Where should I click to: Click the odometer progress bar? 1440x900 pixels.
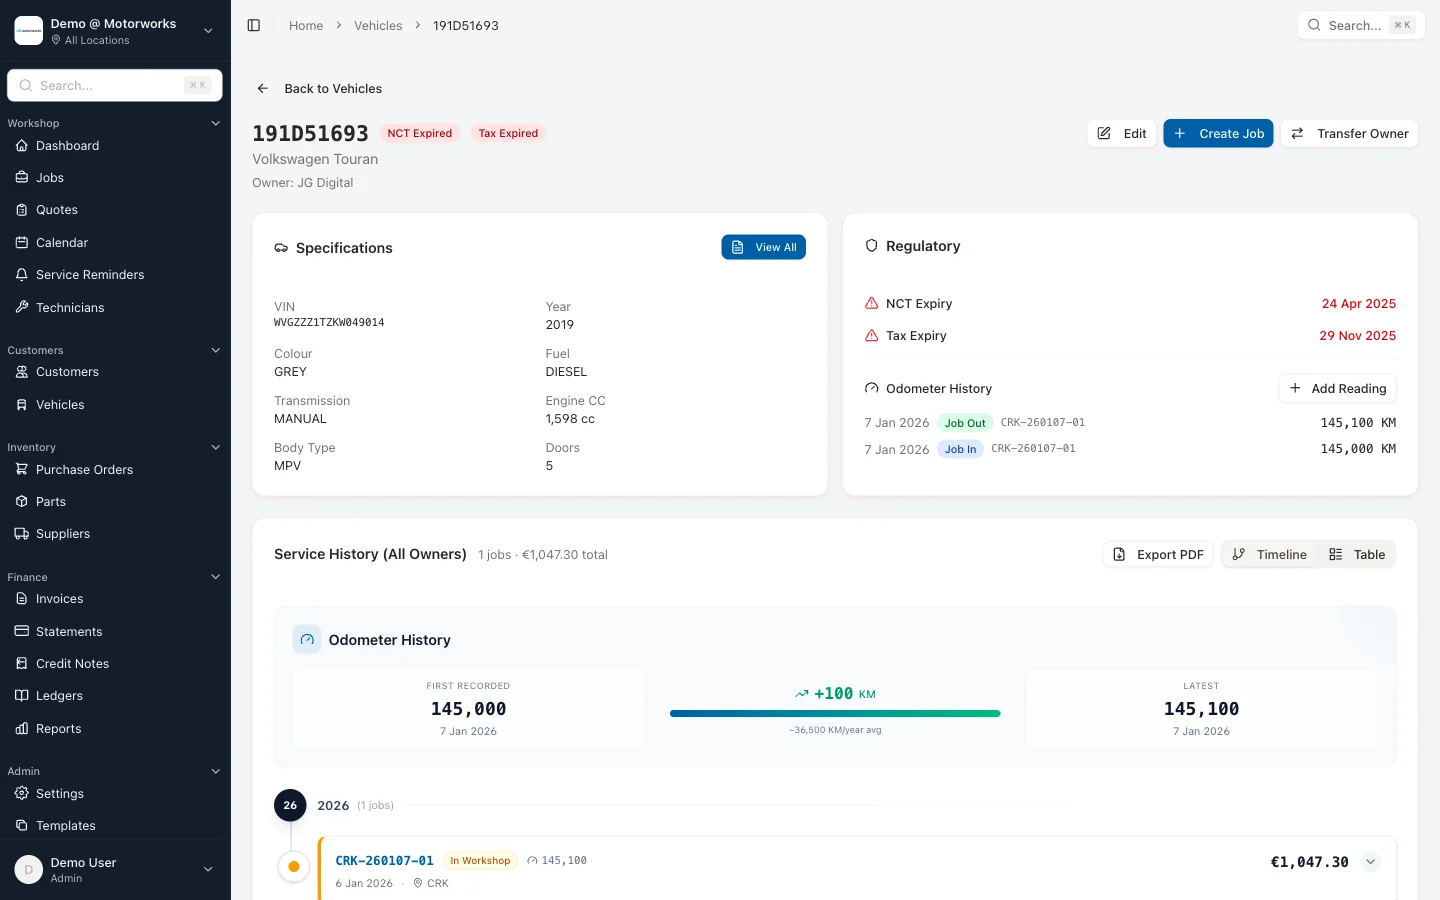pyautogui.click(x=835, y=714)
